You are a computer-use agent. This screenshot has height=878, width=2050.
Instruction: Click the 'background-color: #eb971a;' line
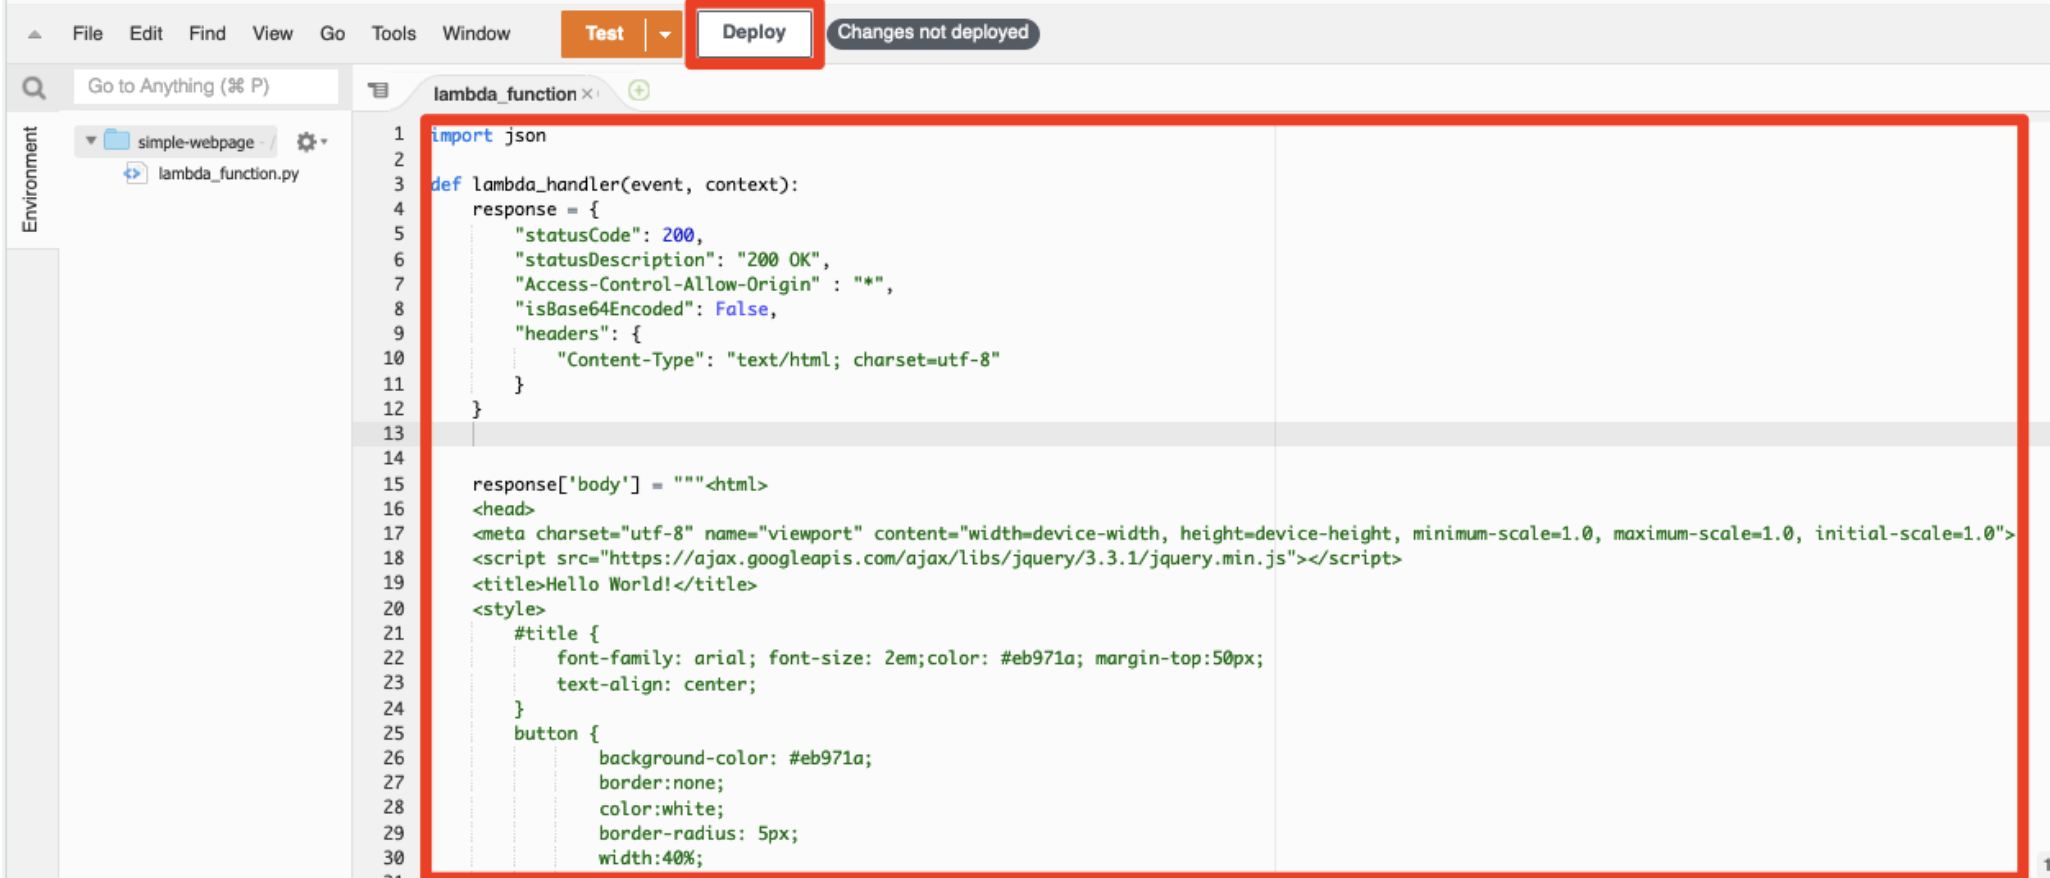(735, 758)
